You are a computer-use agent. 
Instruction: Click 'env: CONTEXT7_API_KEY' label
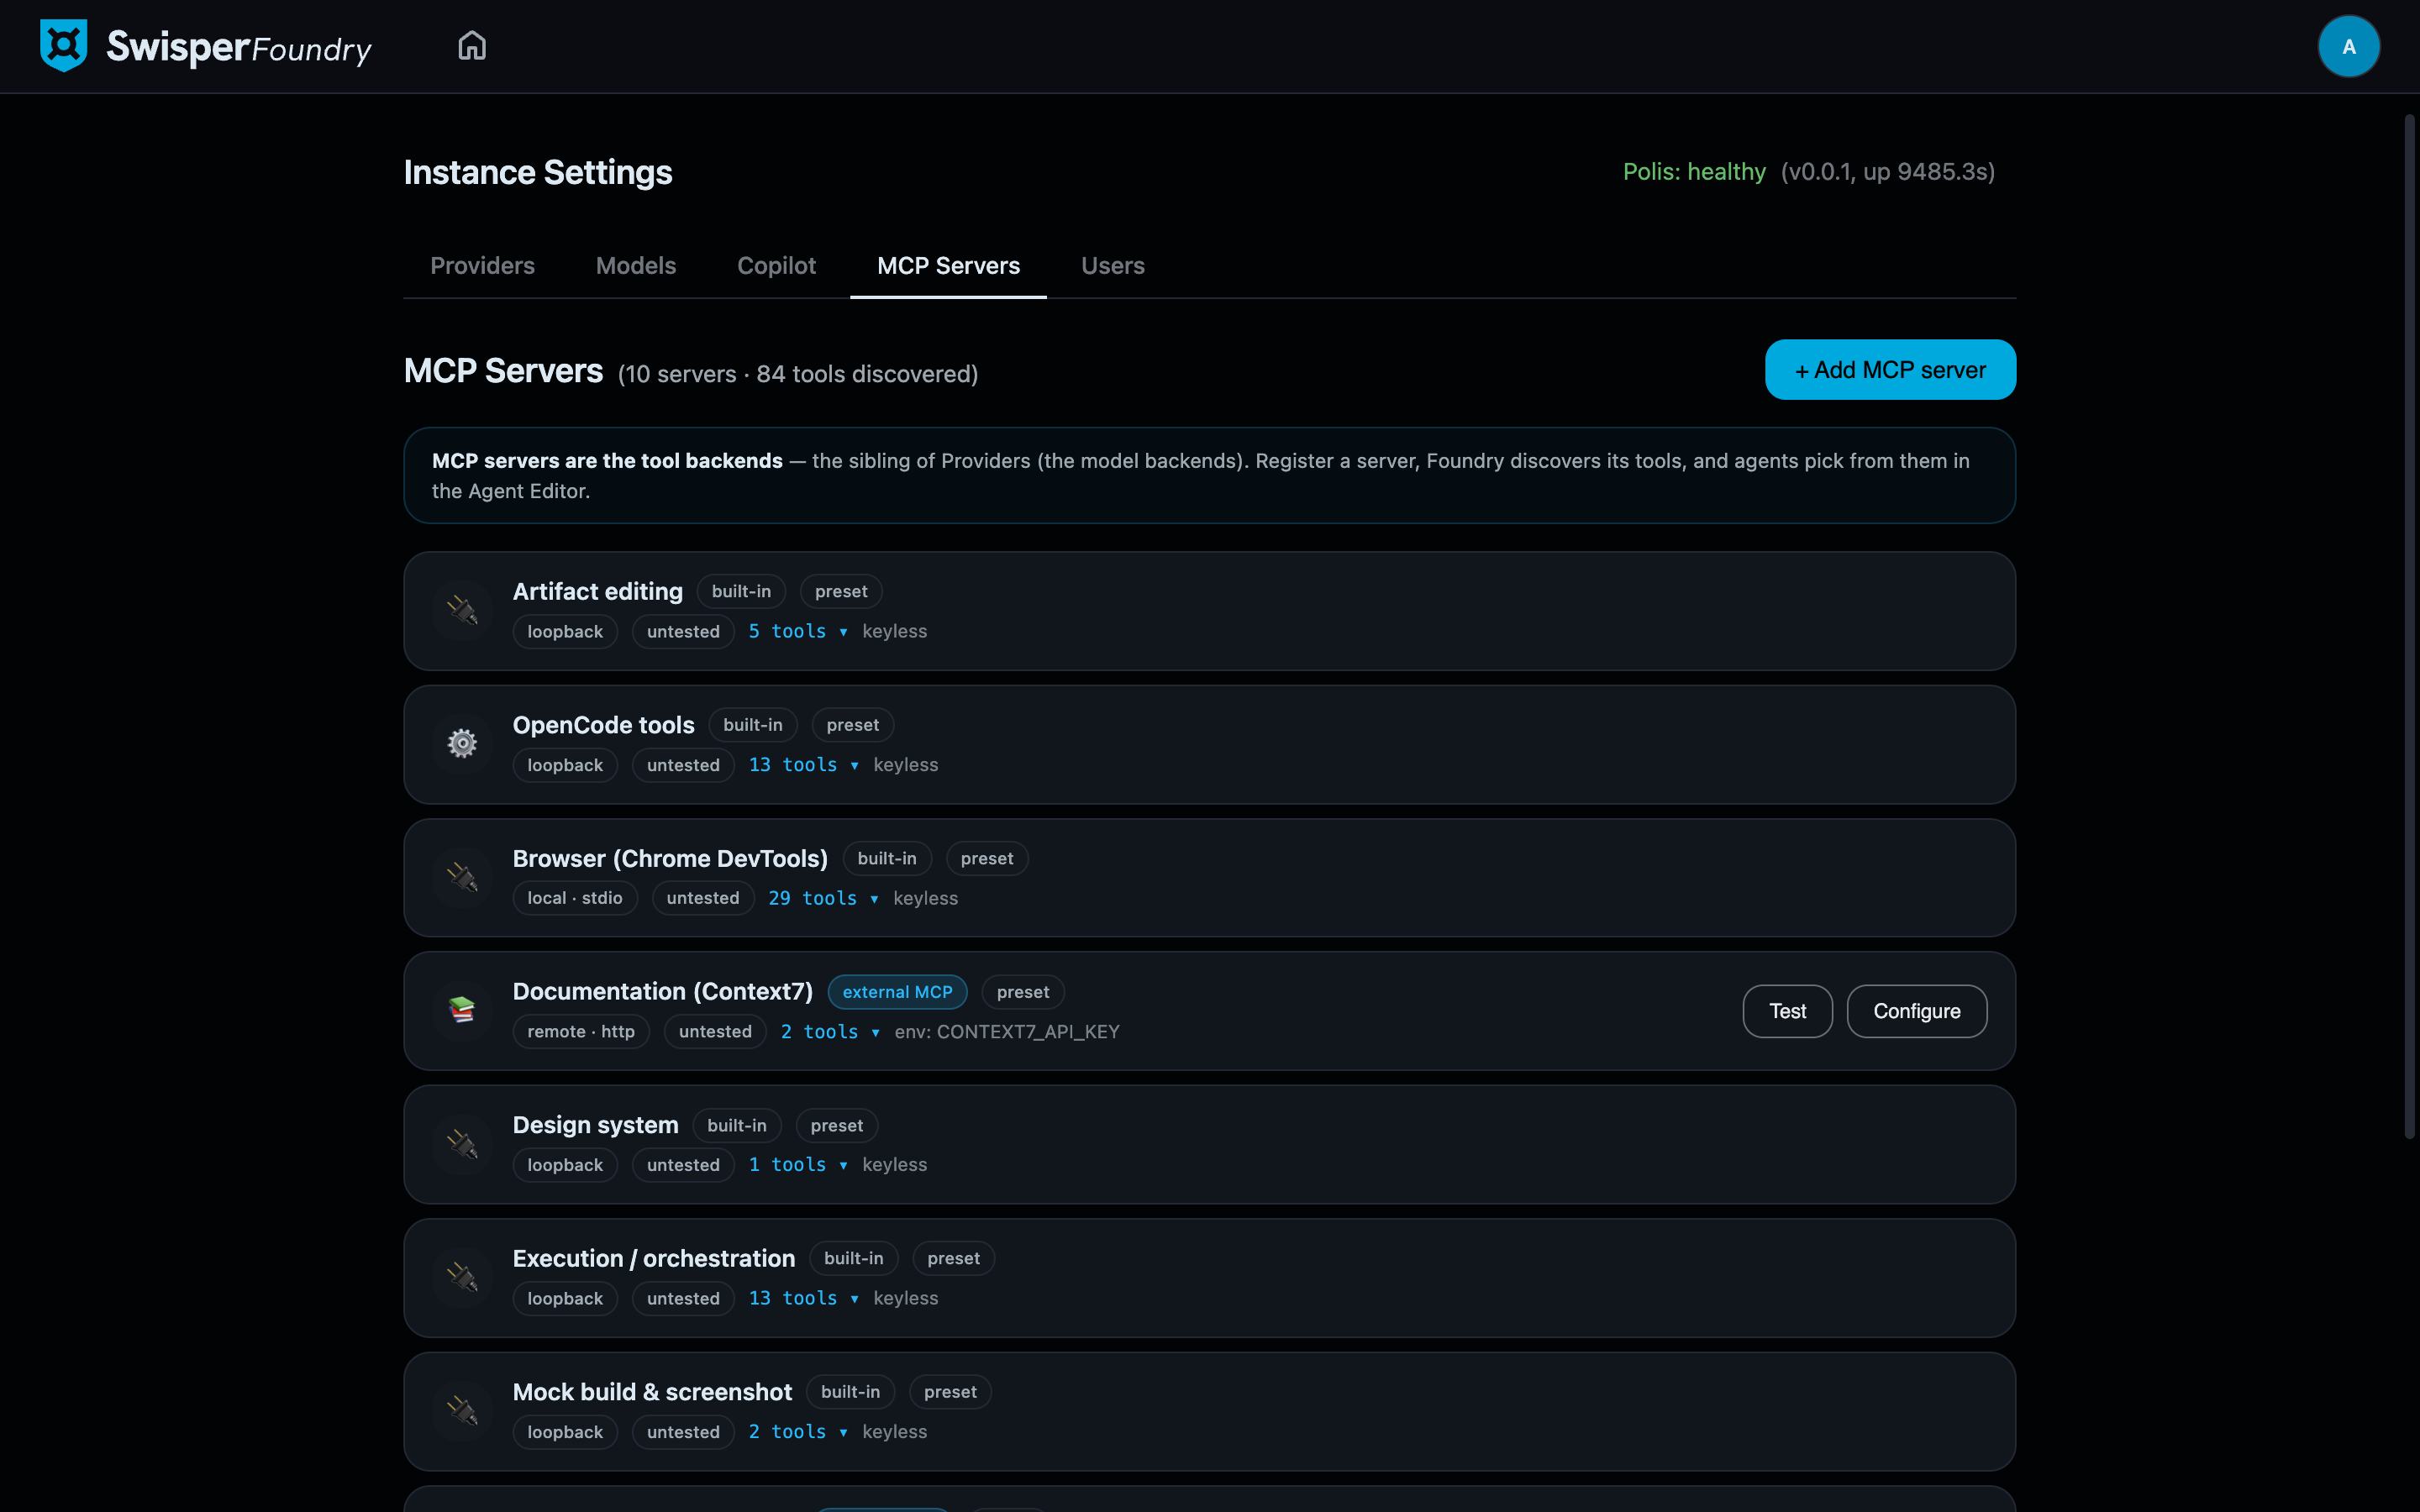pos(1006,1032)
